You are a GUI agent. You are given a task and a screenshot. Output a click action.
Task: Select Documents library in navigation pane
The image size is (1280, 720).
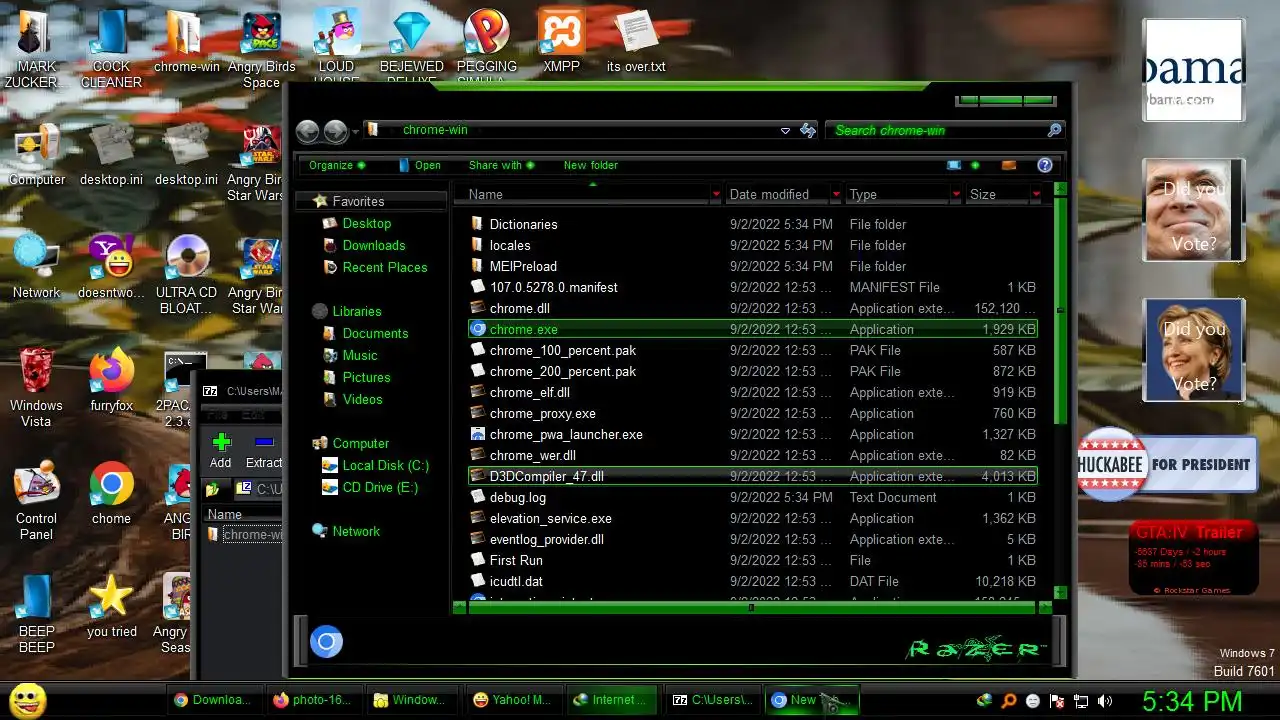pos(375,333)
